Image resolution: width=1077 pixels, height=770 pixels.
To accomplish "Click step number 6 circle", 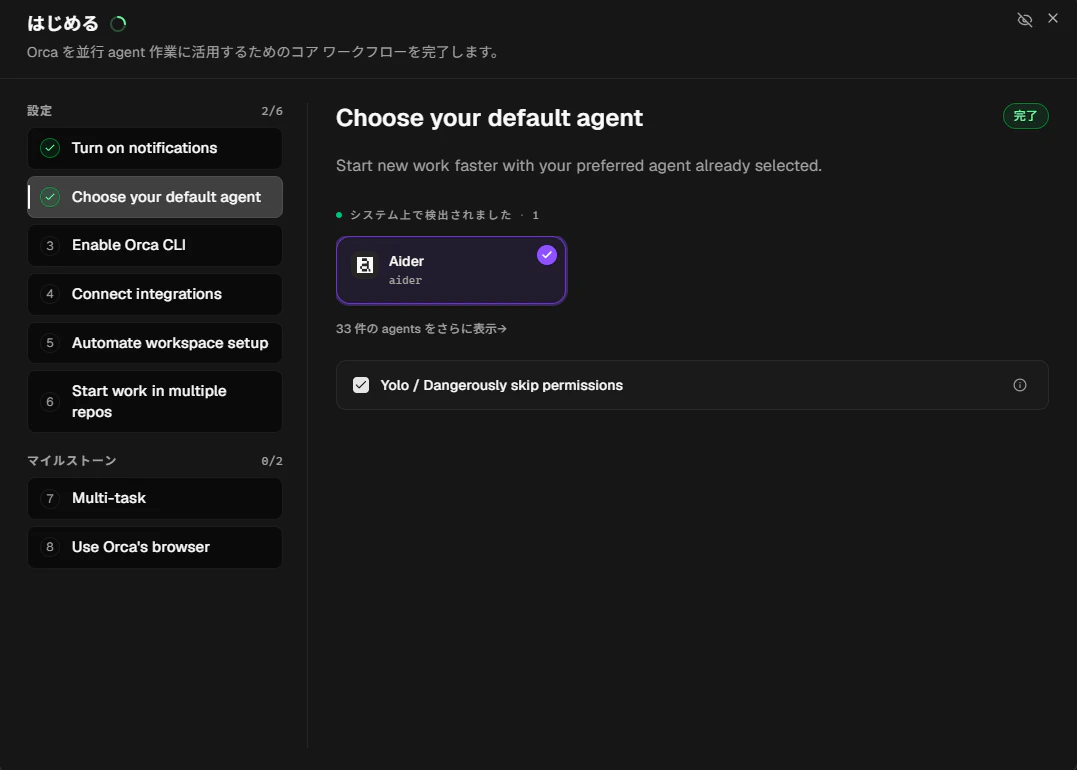I will coord(50,402).
